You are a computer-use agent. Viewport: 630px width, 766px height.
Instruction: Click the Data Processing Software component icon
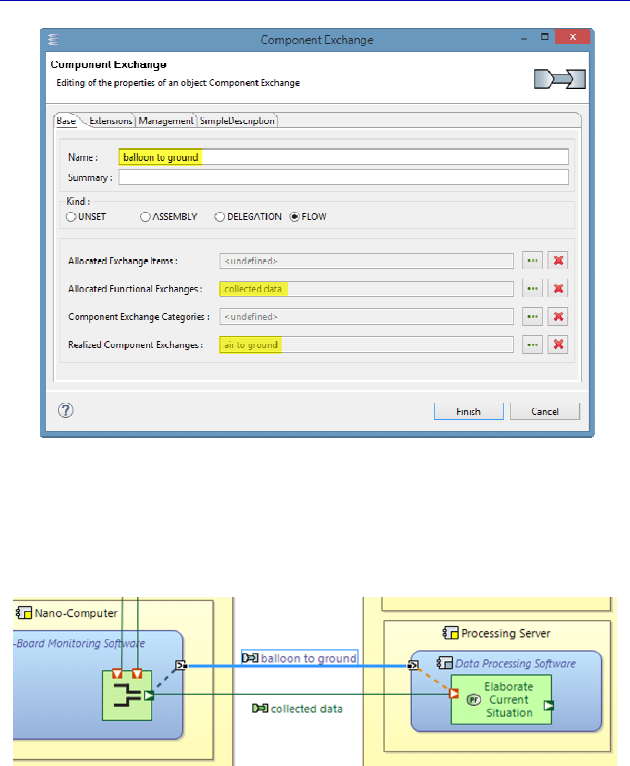point(444,663)
